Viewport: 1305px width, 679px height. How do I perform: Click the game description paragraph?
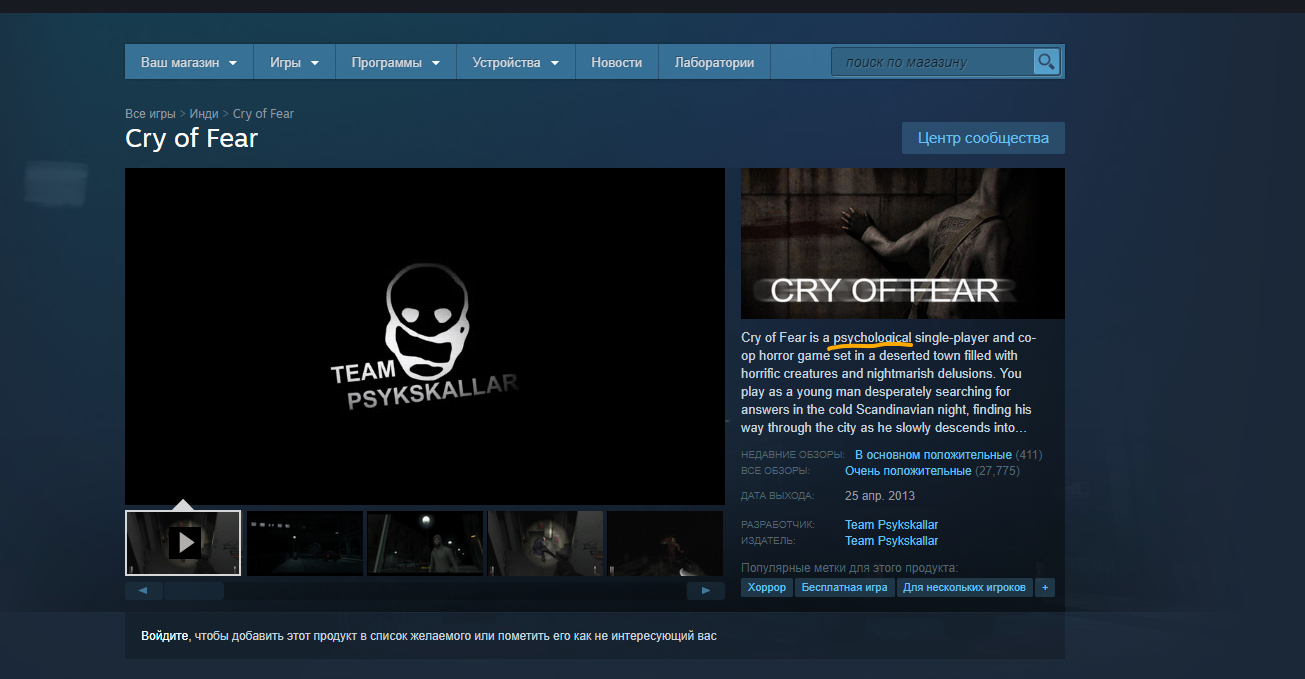890,382
